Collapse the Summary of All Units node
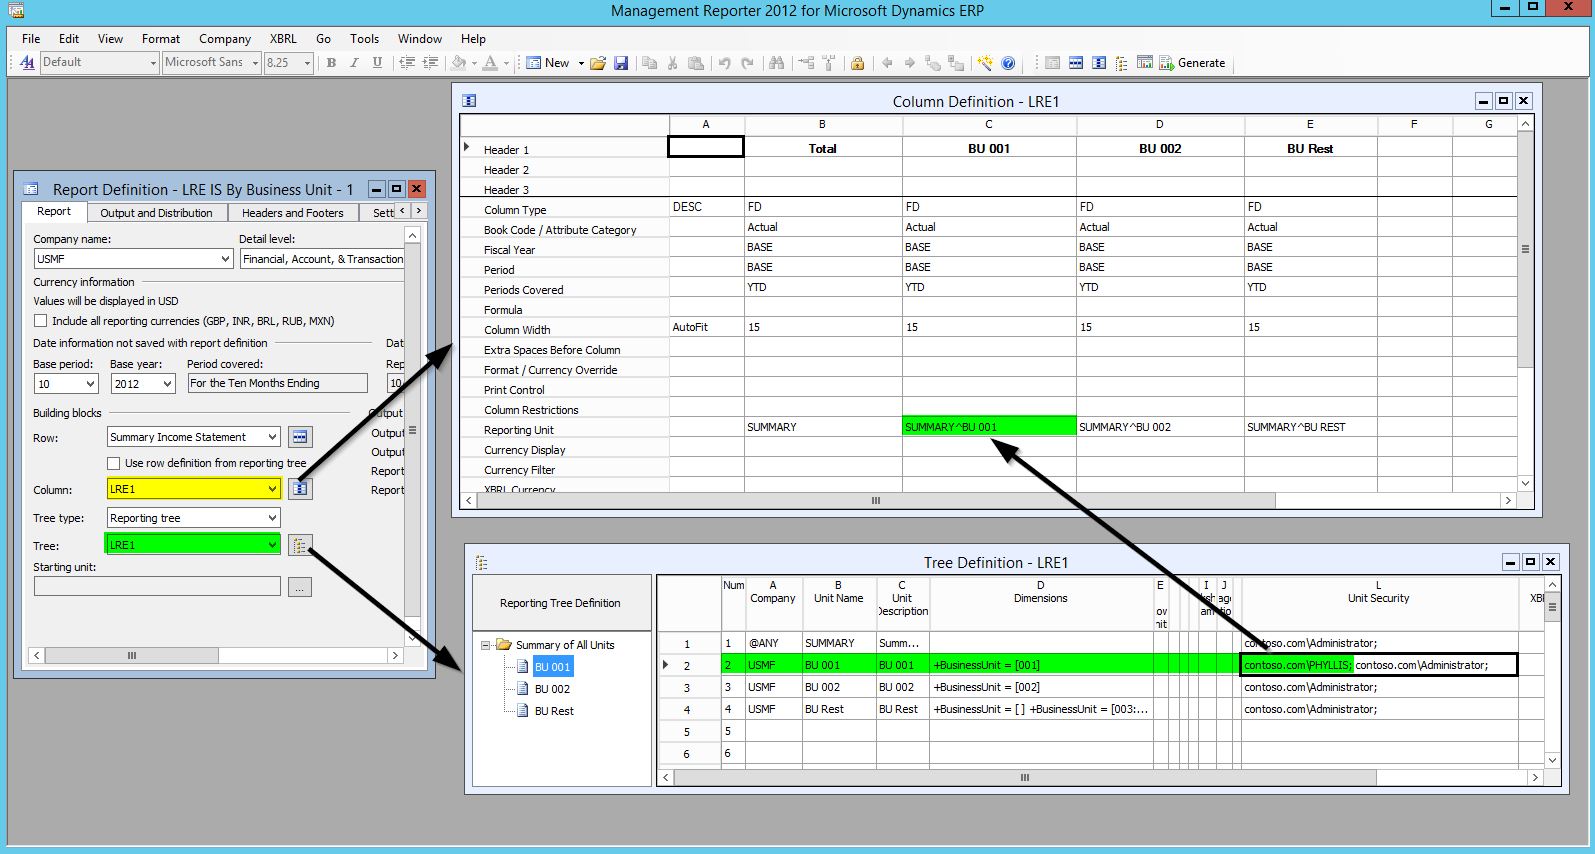 click(486, 645)
